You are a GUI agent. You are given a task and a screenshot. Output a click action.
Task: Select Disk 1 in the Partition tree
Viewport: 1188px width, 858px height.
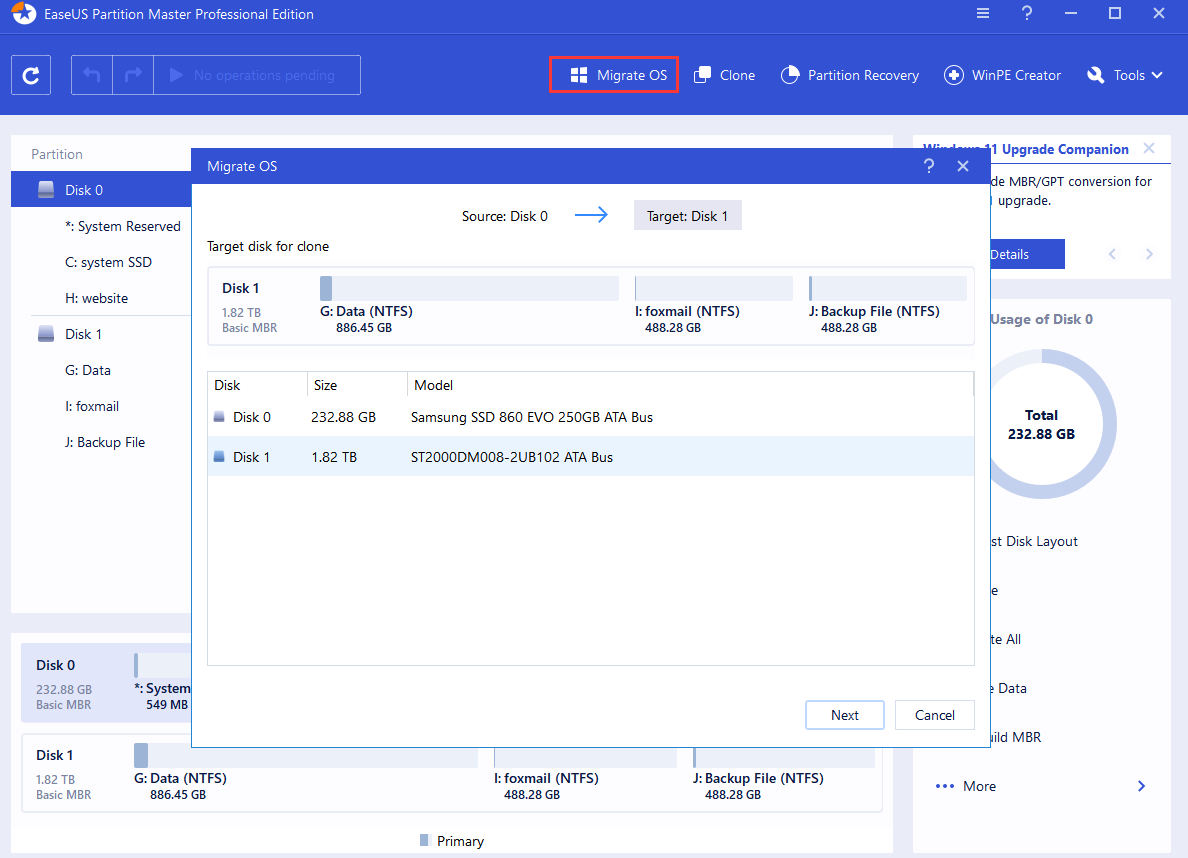[x=83, y=334]
